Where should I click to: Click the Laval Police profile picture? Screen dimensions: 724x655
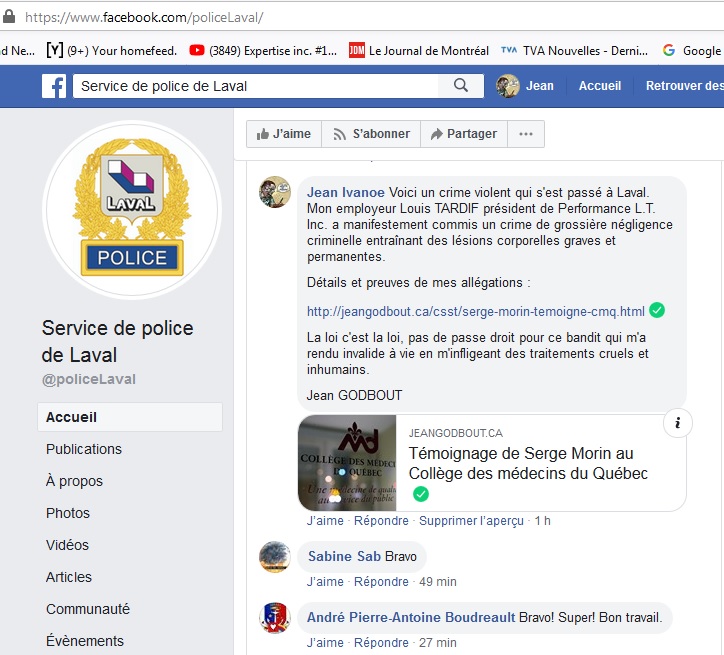point(131,210)
